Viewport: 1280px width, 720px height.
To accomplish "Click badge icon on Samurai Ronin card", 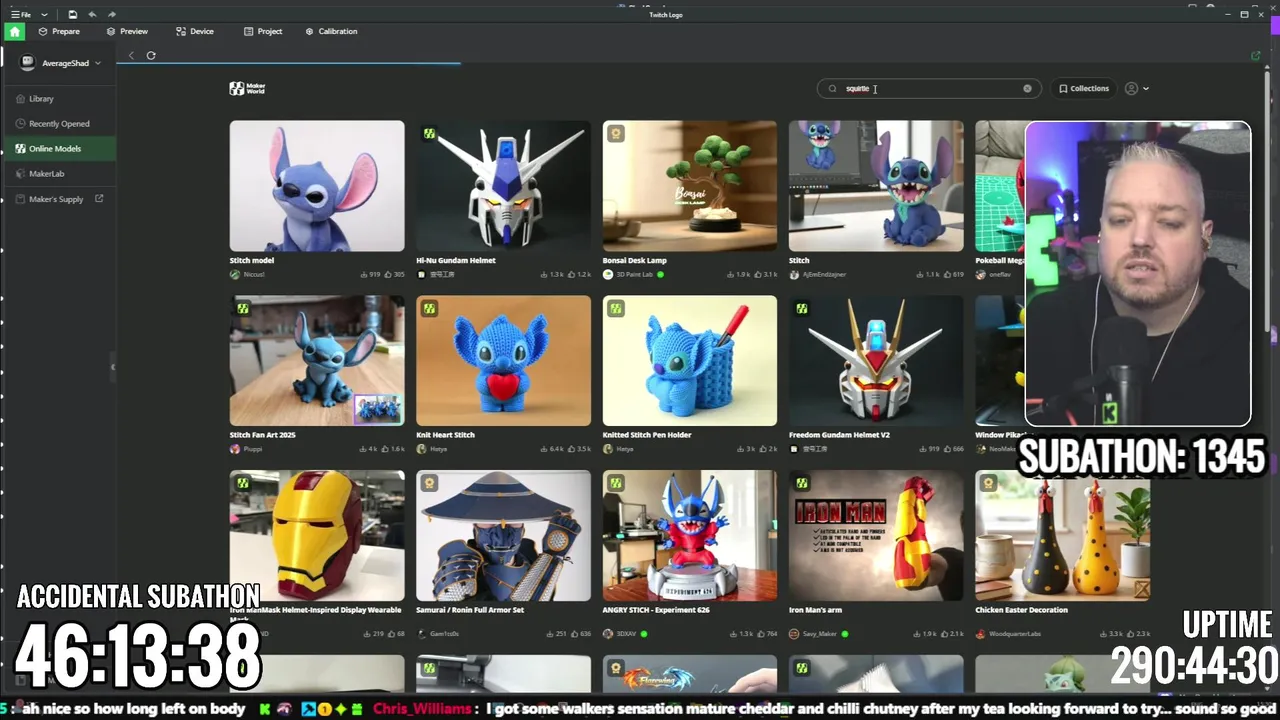I will point(429,484).
